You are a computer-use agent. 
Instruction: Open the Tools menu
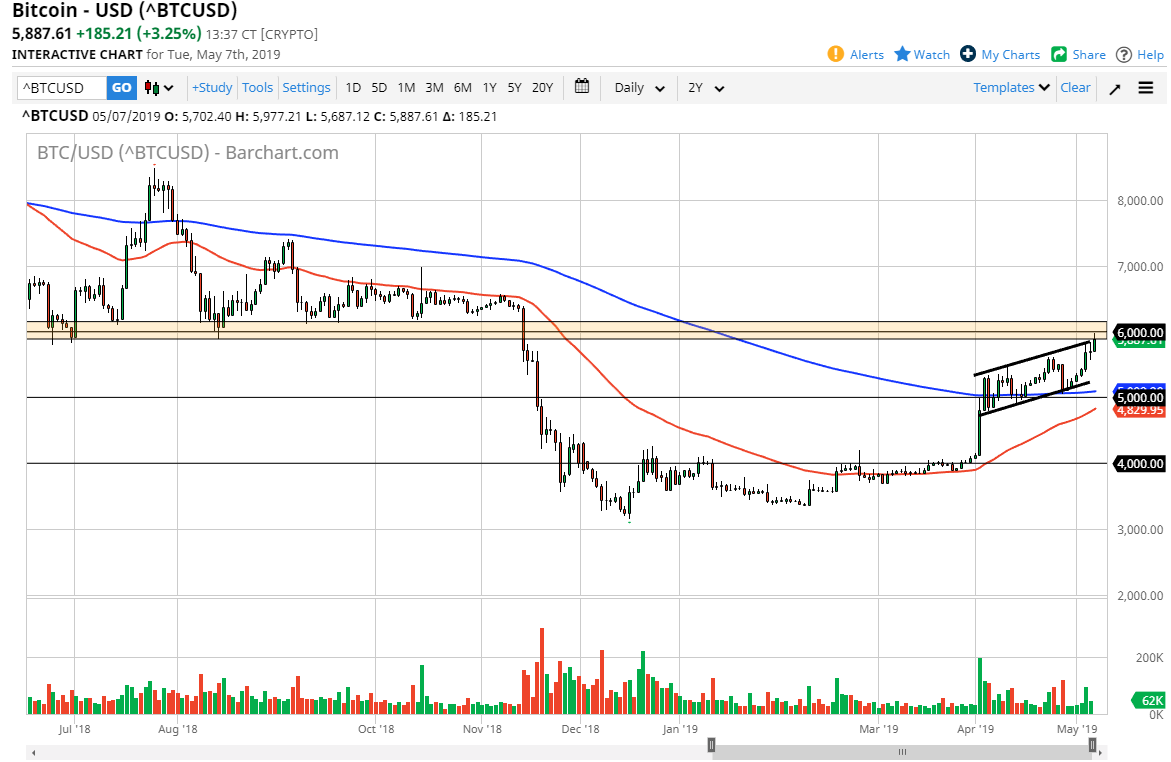pos(257,88)
